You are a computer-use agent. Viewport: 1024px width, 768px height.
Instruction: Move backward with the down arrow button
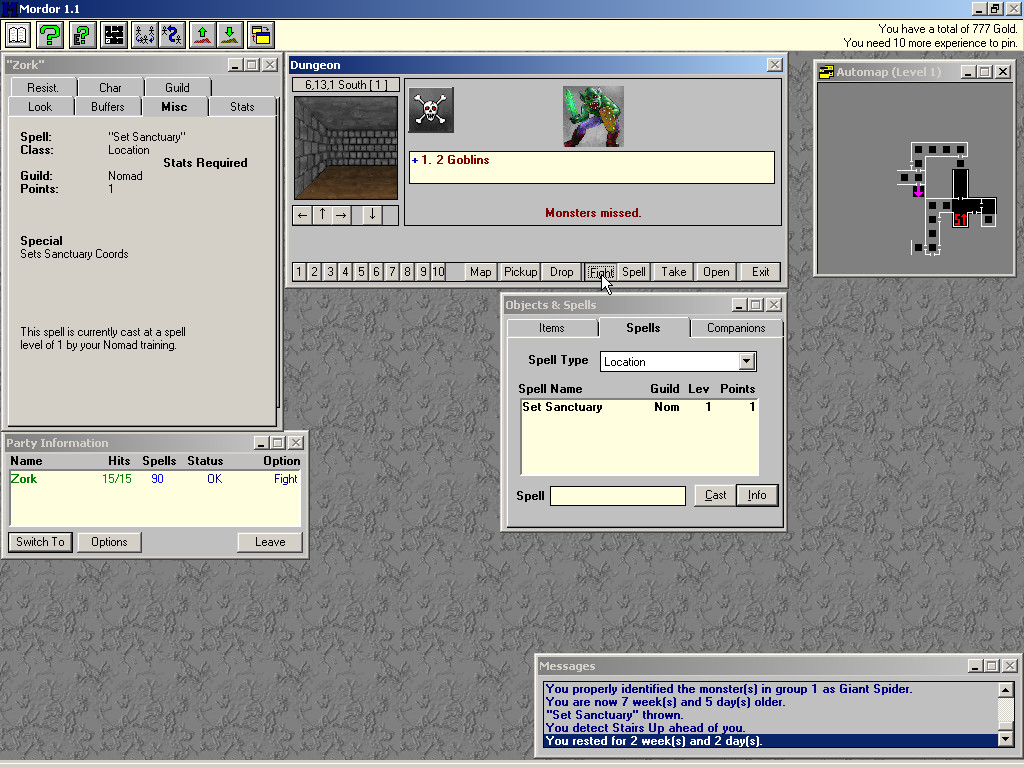tap(372, 215)
